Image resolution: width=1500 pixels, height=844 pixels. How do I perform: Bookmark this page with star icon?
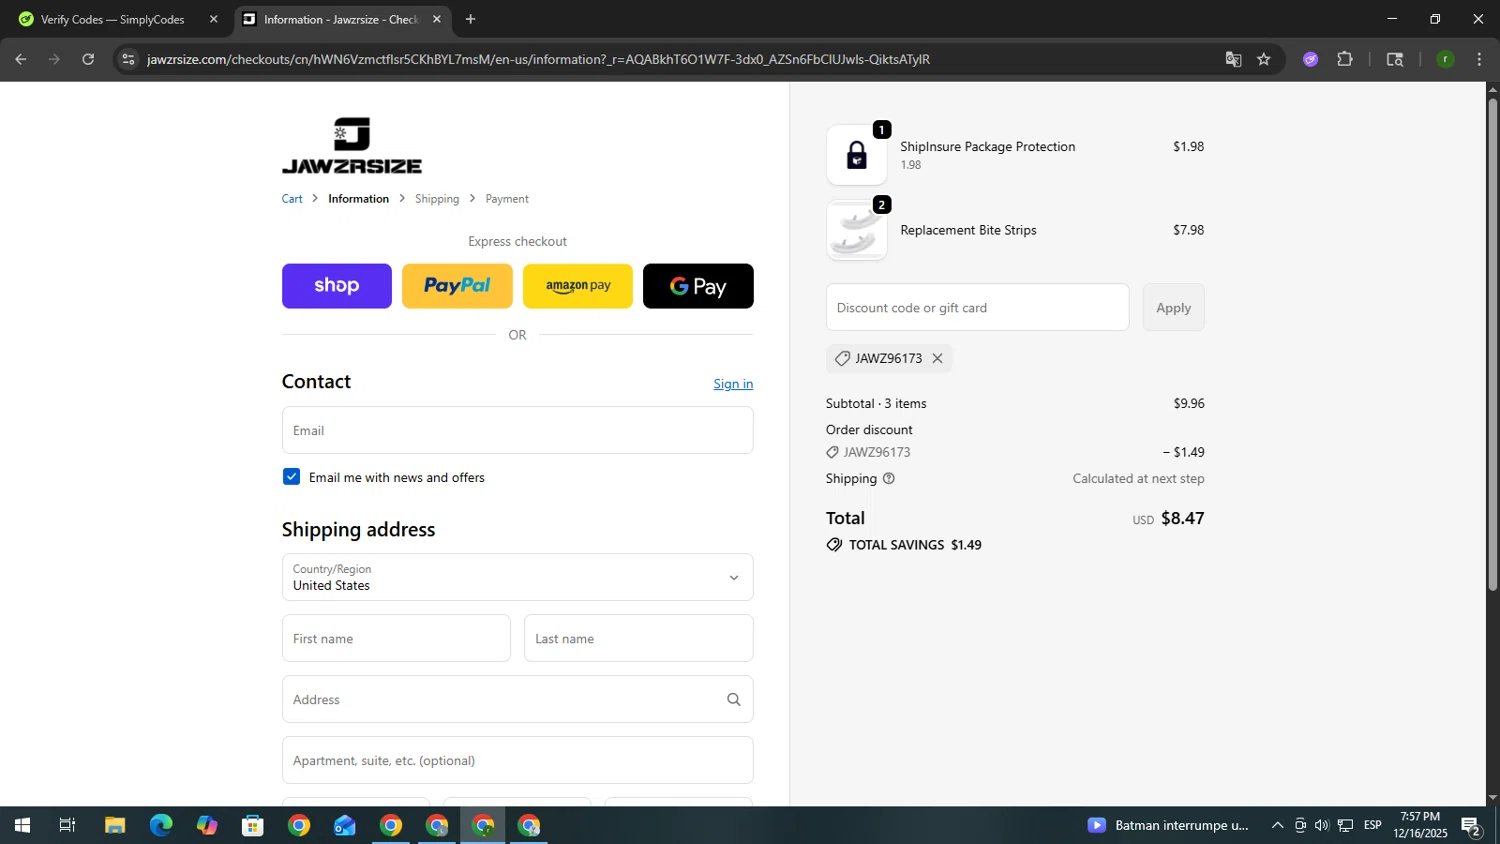click(1264, 59)
